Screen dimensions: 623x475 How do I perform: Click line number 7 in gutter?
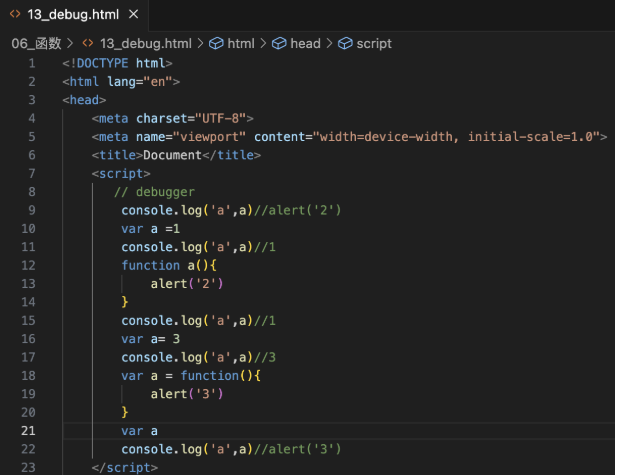(31, 174)
